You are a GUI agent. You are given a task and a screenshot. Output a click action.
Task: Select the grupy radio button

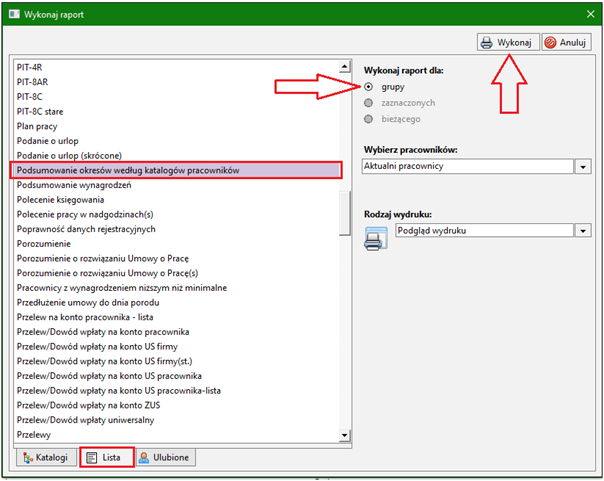click(369, 87)
